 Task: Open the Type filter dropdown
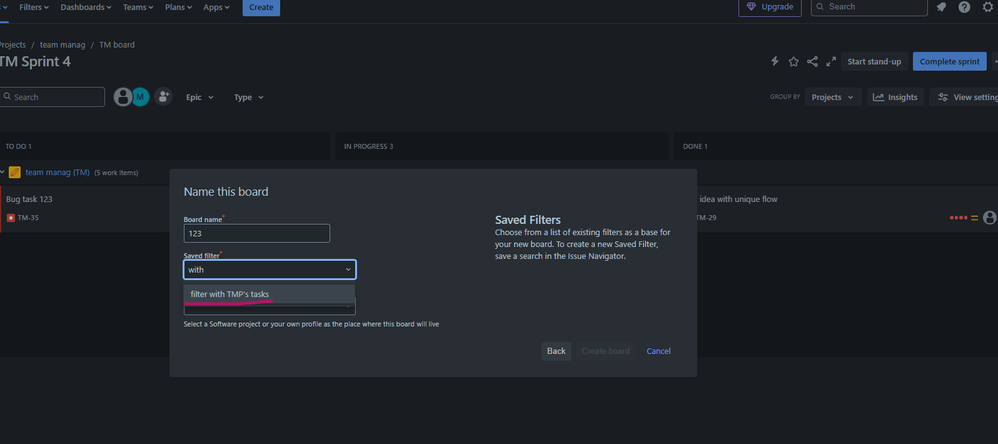pyautogui.click(x=248, y=97)
